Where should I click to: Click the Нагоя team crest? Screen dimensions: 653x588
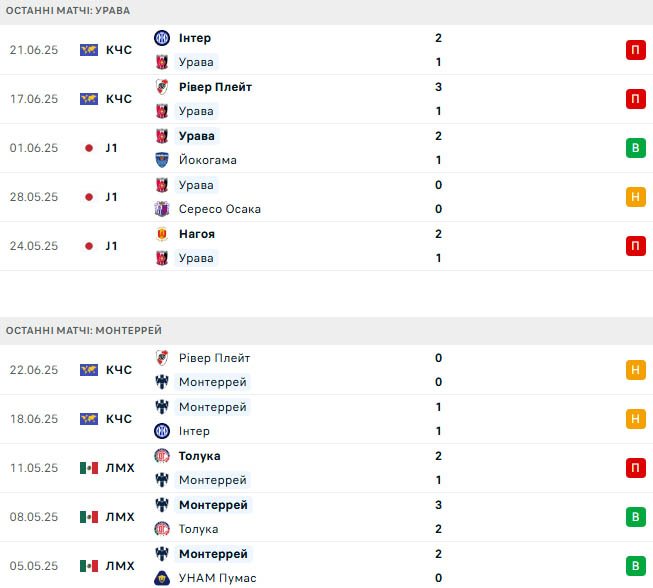point(162,234)
